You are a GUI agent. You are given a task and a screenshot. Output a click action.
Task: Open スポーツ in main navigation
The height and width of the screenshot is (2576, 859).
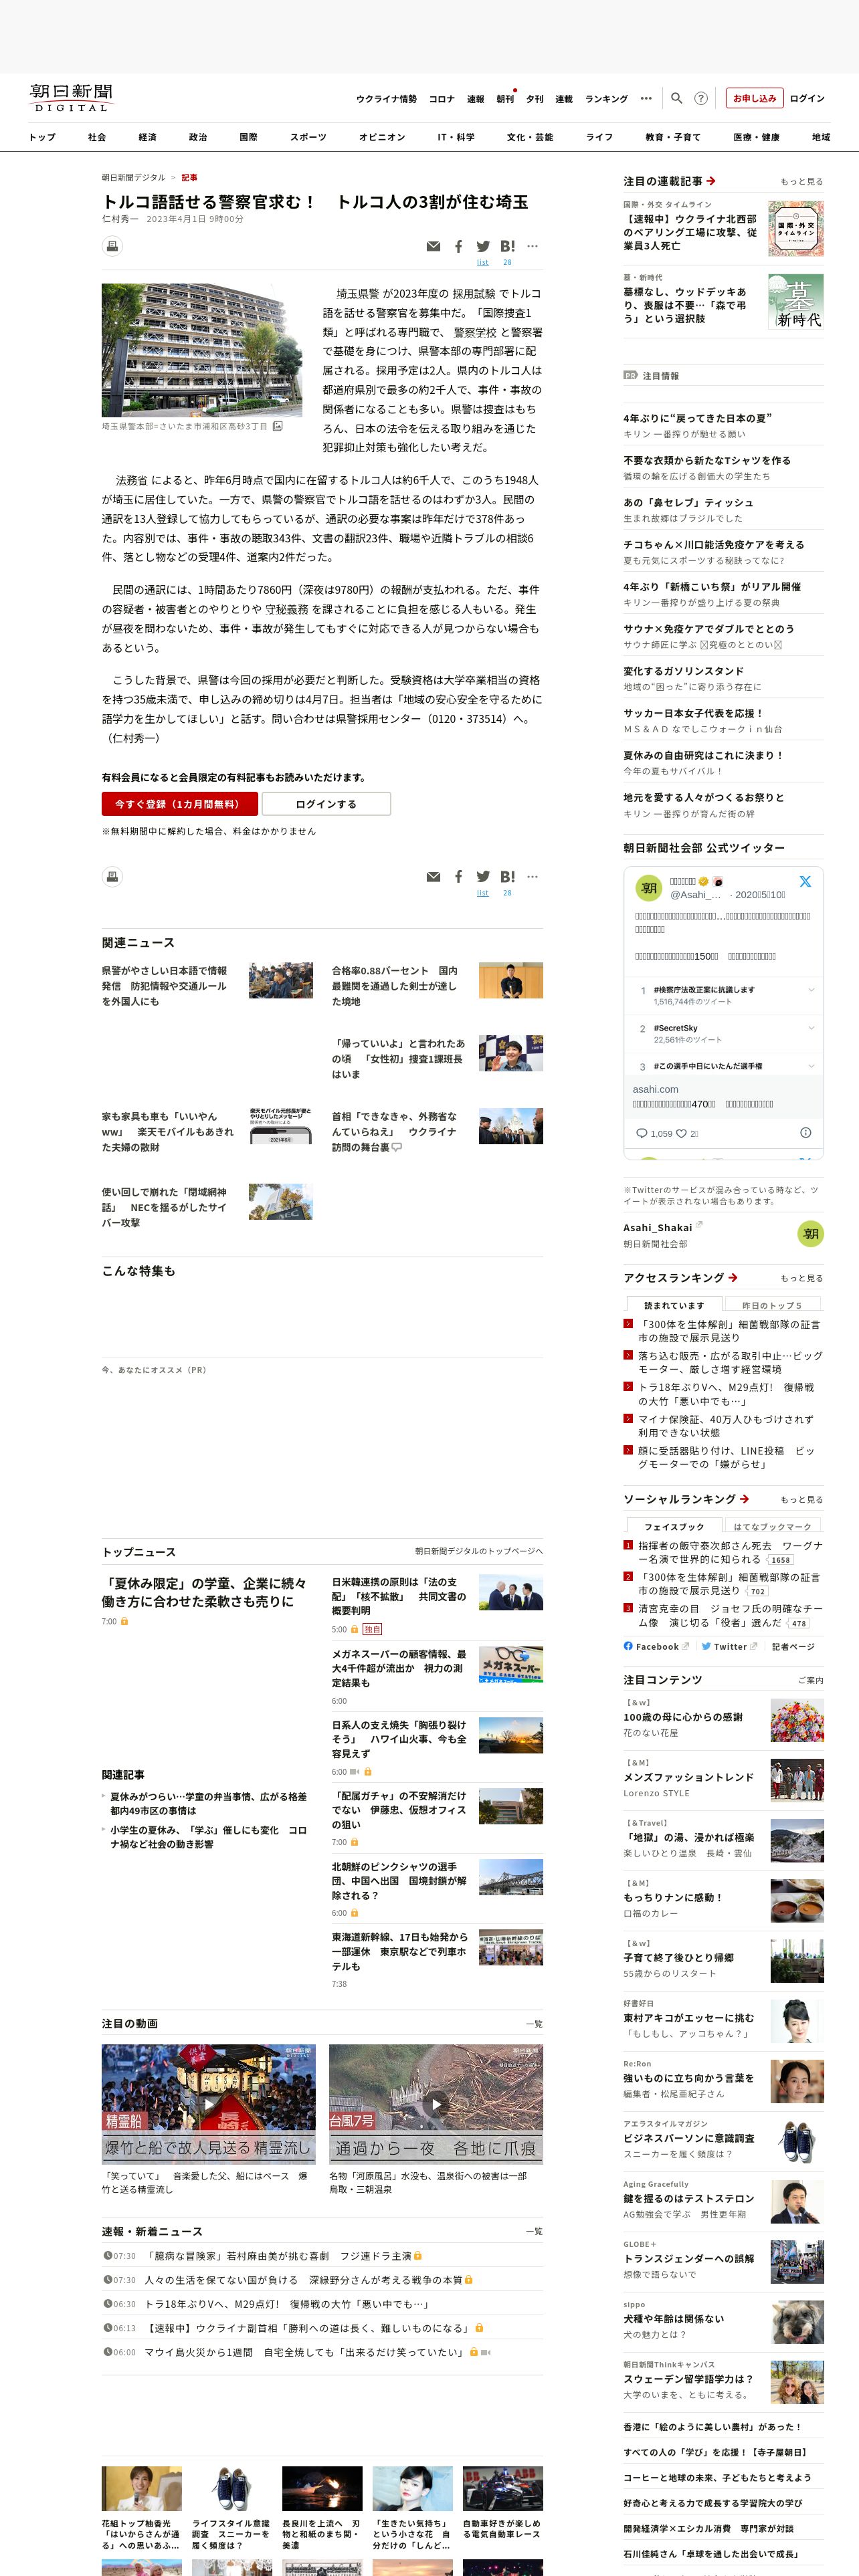(308, 137)
